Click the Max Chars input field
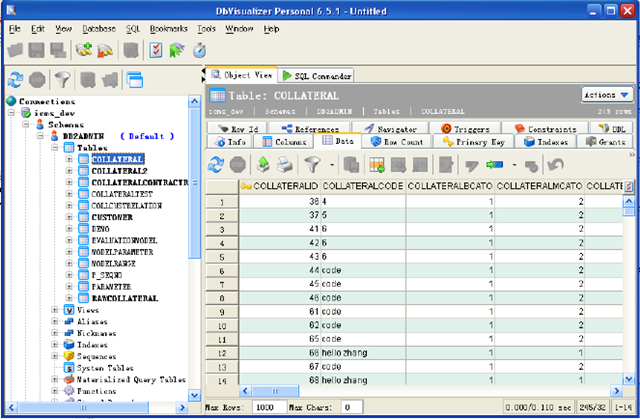640x419 pixels. coord(352,407)
